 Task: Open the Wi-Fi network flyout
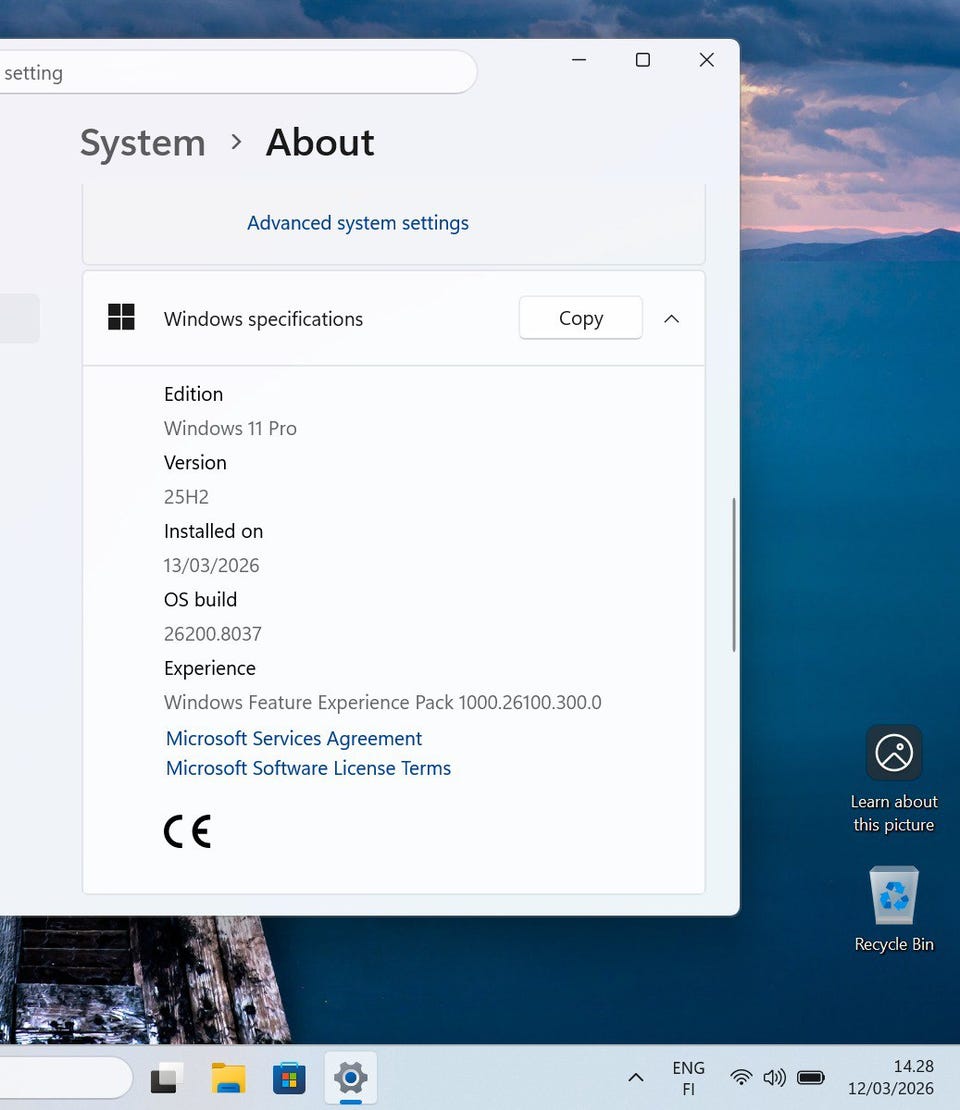[741, 1078]
